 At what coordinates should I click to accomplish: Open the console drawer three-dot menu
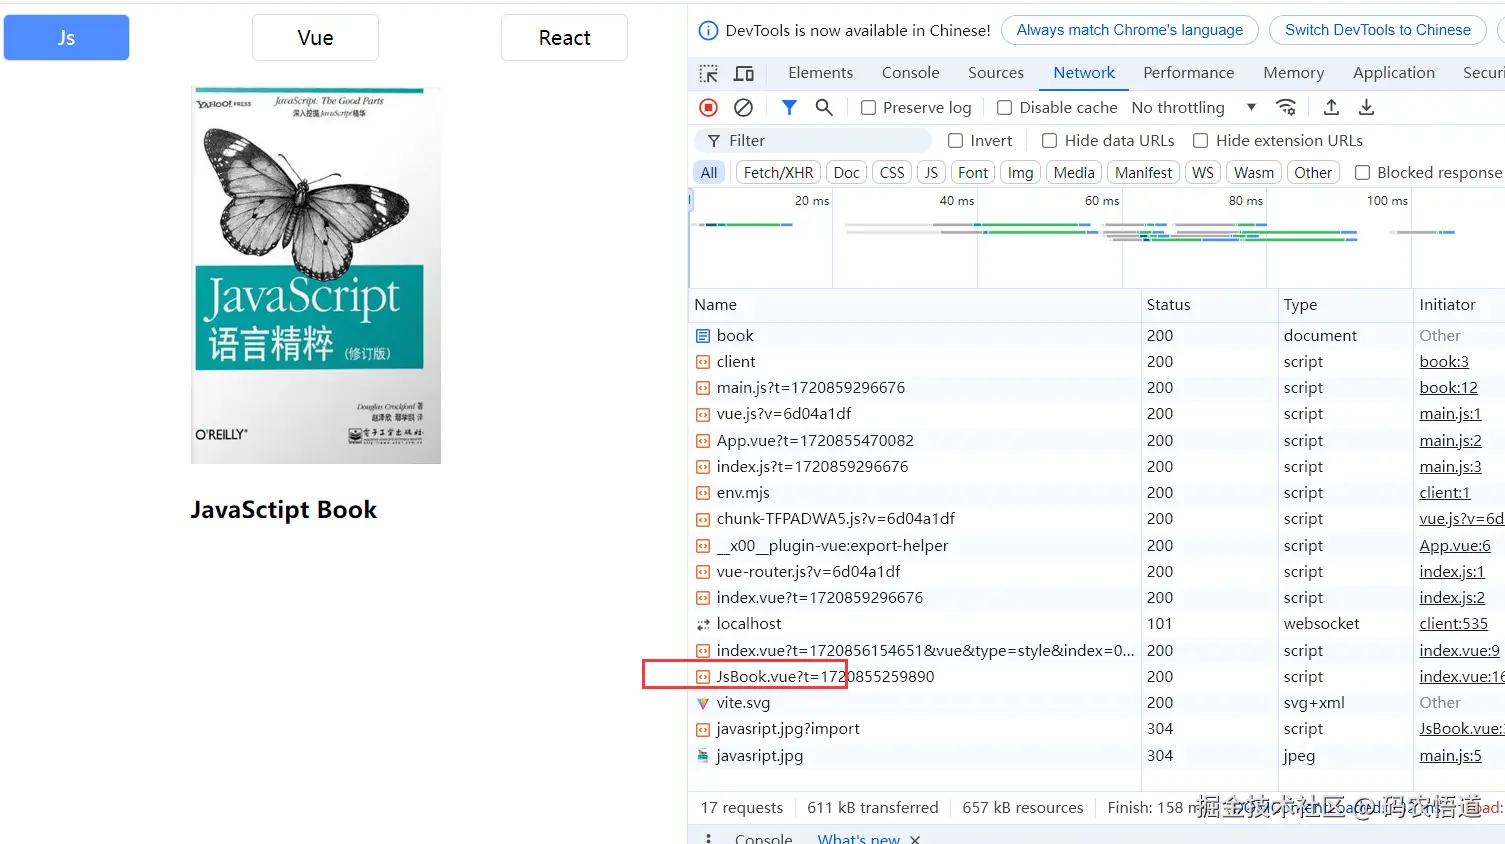tap(708, 838)
